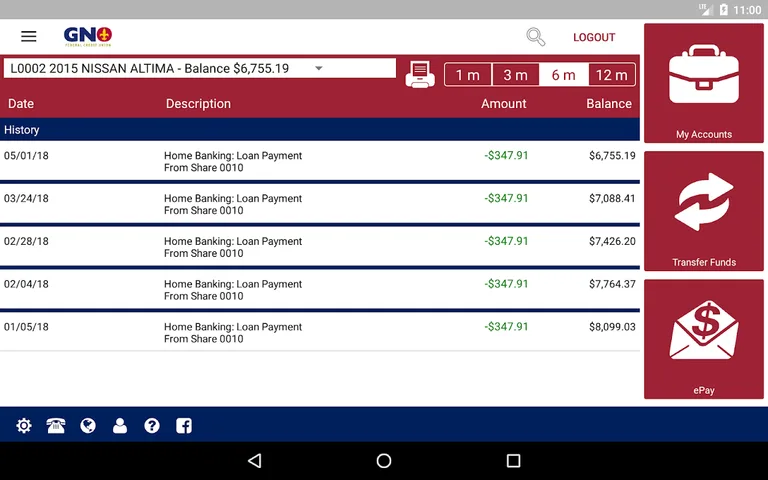The image size is (768, 480).
Task: Open My Accounts briefcase tile
Action: pyautogui.click(x=704, y=83)
